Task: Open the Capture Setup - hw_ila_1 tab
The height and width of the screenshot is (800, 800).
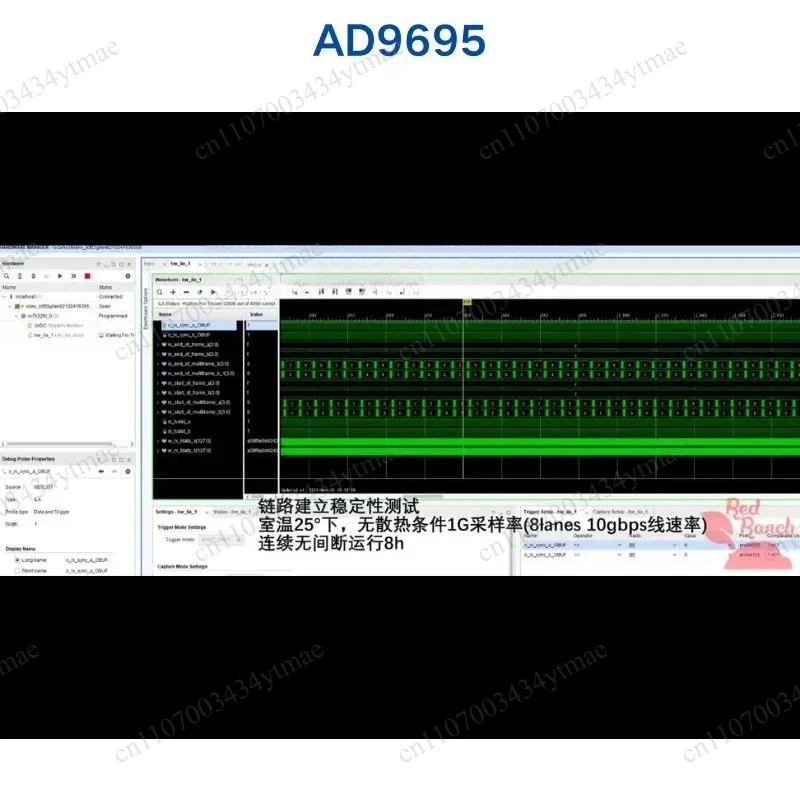Action: click(619, 512)
